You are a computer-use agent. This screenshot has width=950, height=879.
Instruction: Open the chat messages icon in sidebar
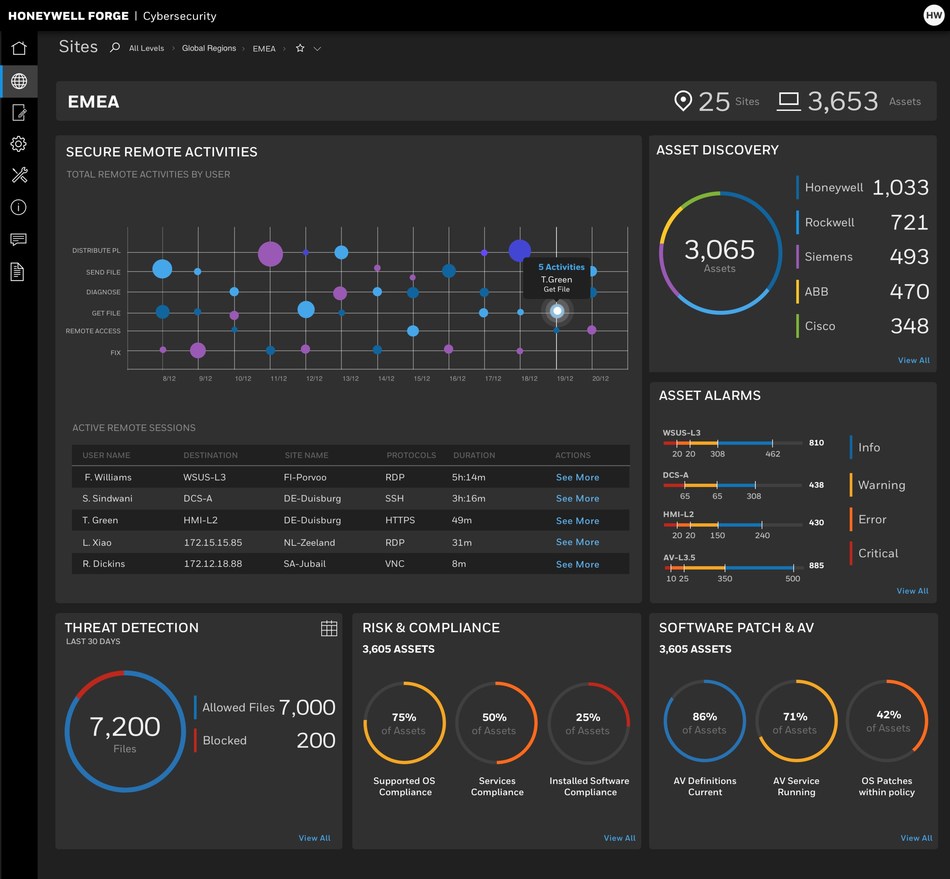(x=18, y=240)
